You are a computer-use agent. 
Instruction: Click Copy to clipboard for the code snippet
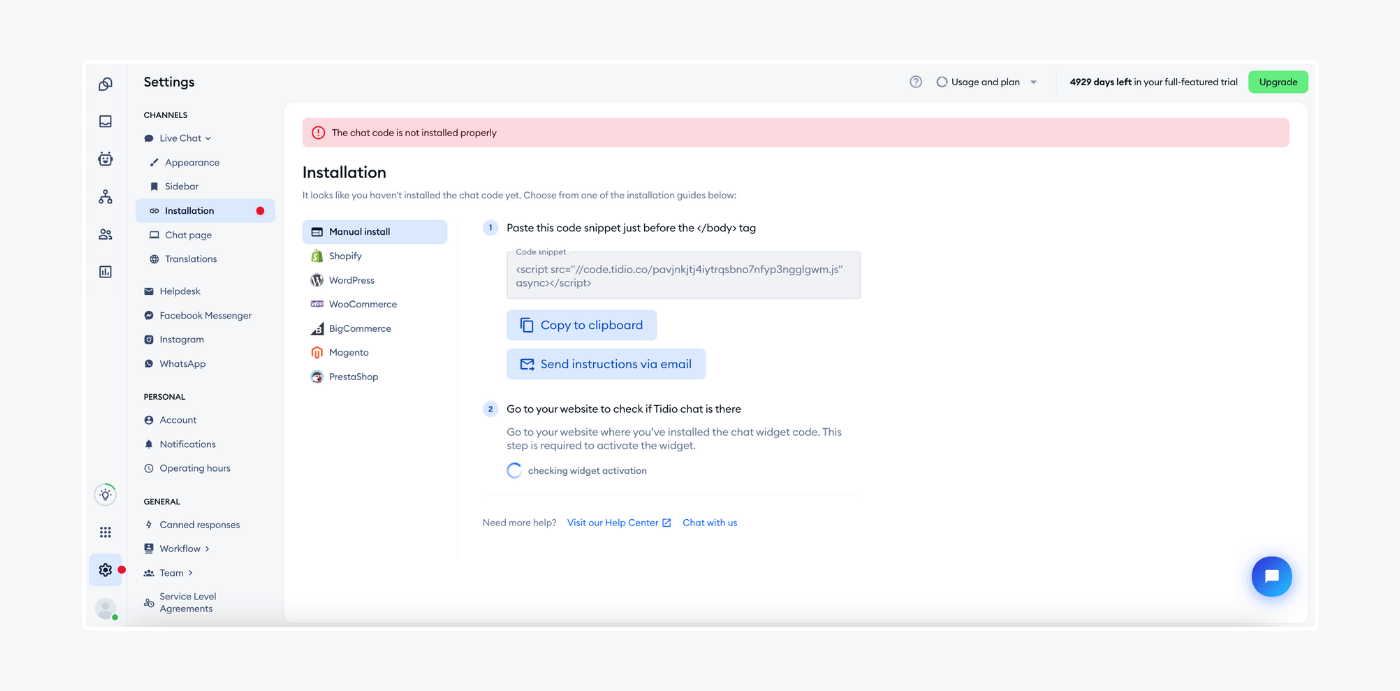tap(581, 324)
